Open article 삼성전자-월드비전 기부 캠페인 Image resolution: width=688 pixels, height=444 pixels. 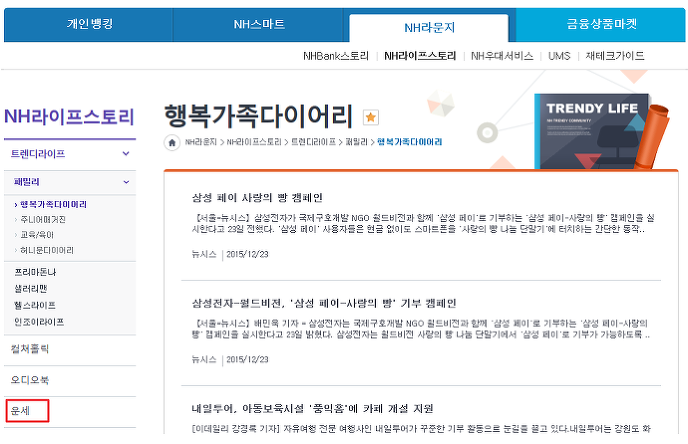click(324, 304)
